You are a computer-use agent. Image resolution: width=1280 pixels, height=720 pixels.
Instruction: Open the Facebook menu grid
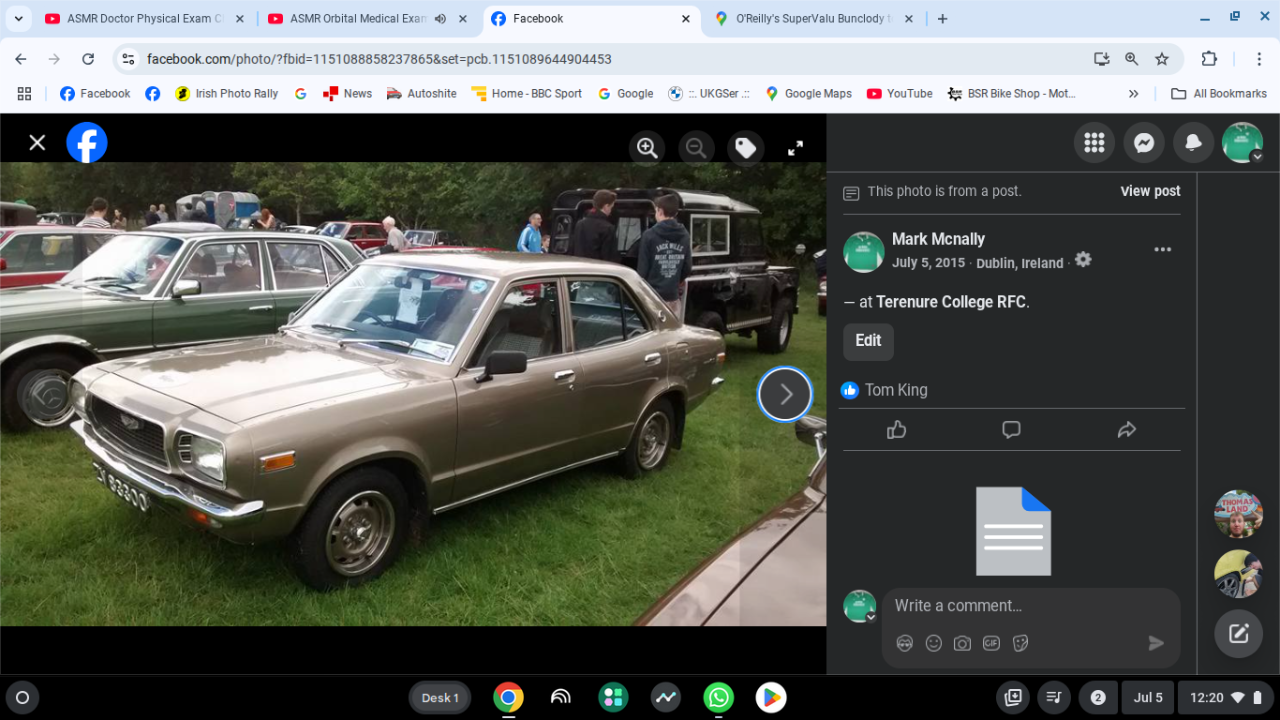tap(1094, 143)
